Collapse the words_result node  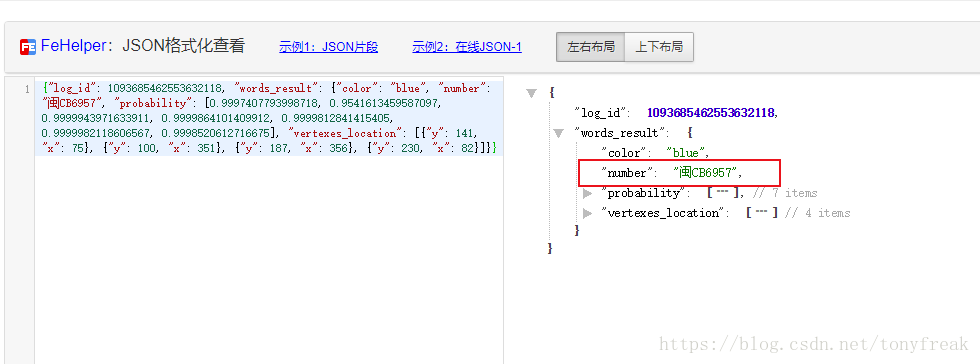(x=558, y=133)
